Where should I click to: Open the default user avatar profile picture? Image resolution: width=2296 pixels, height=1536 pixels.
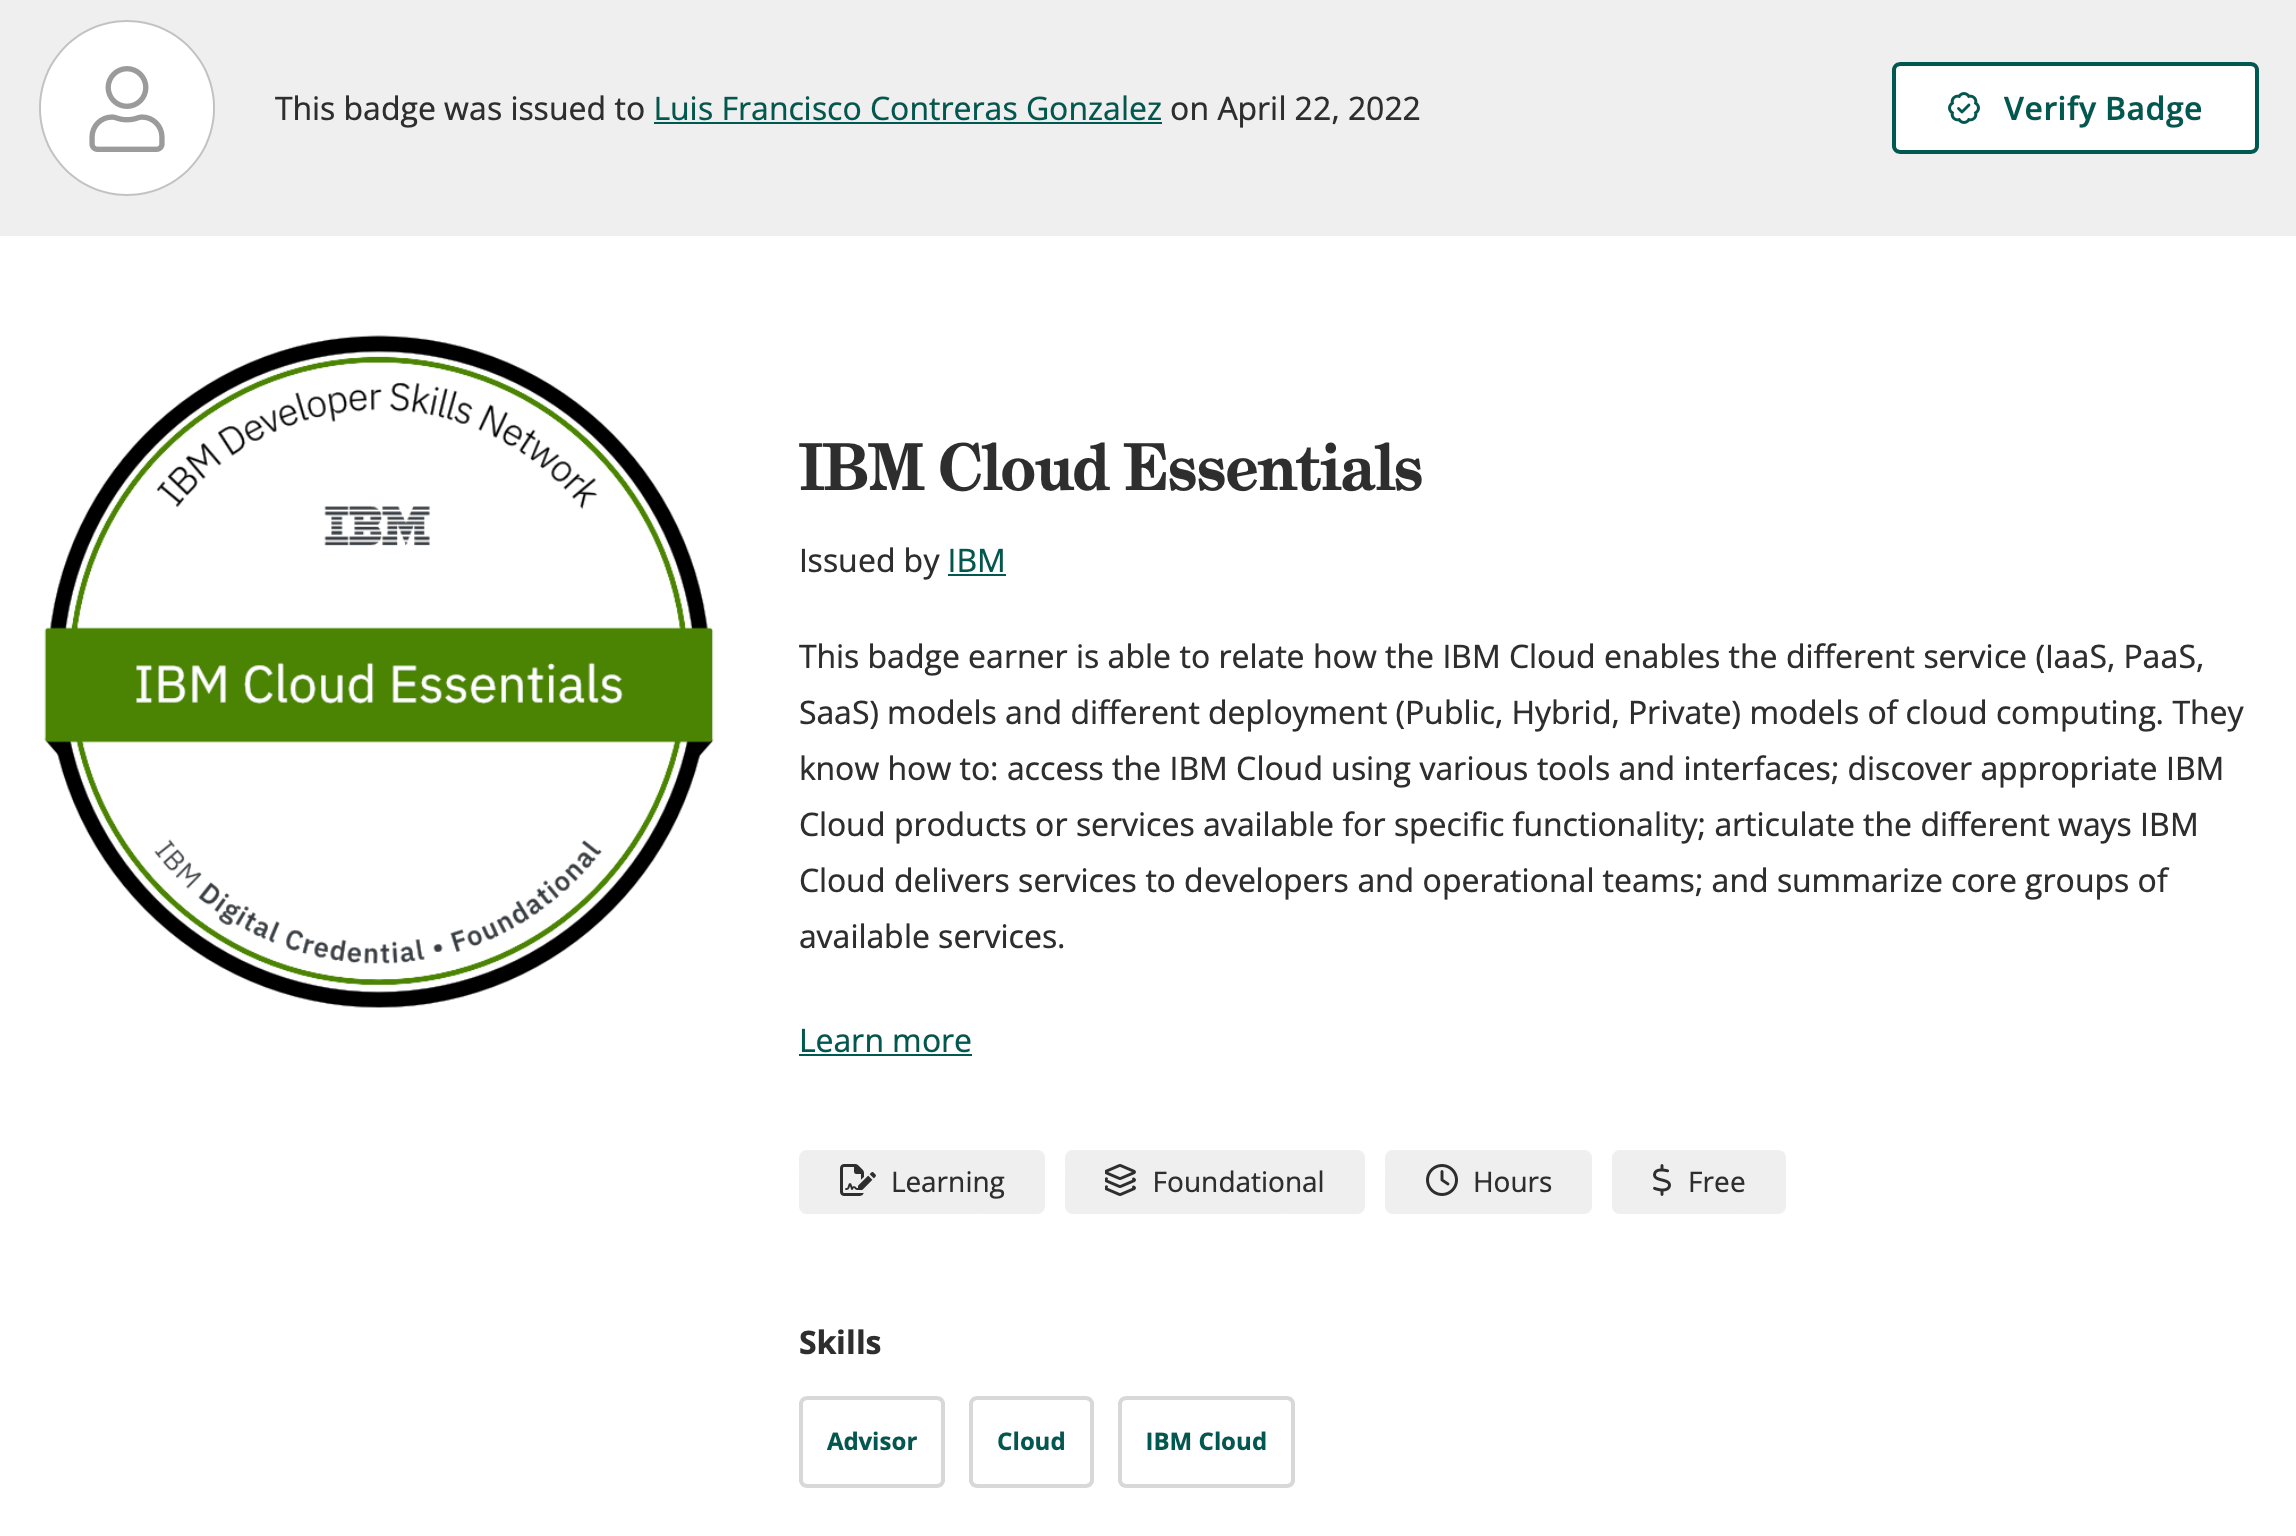click(x=127, y=108)
